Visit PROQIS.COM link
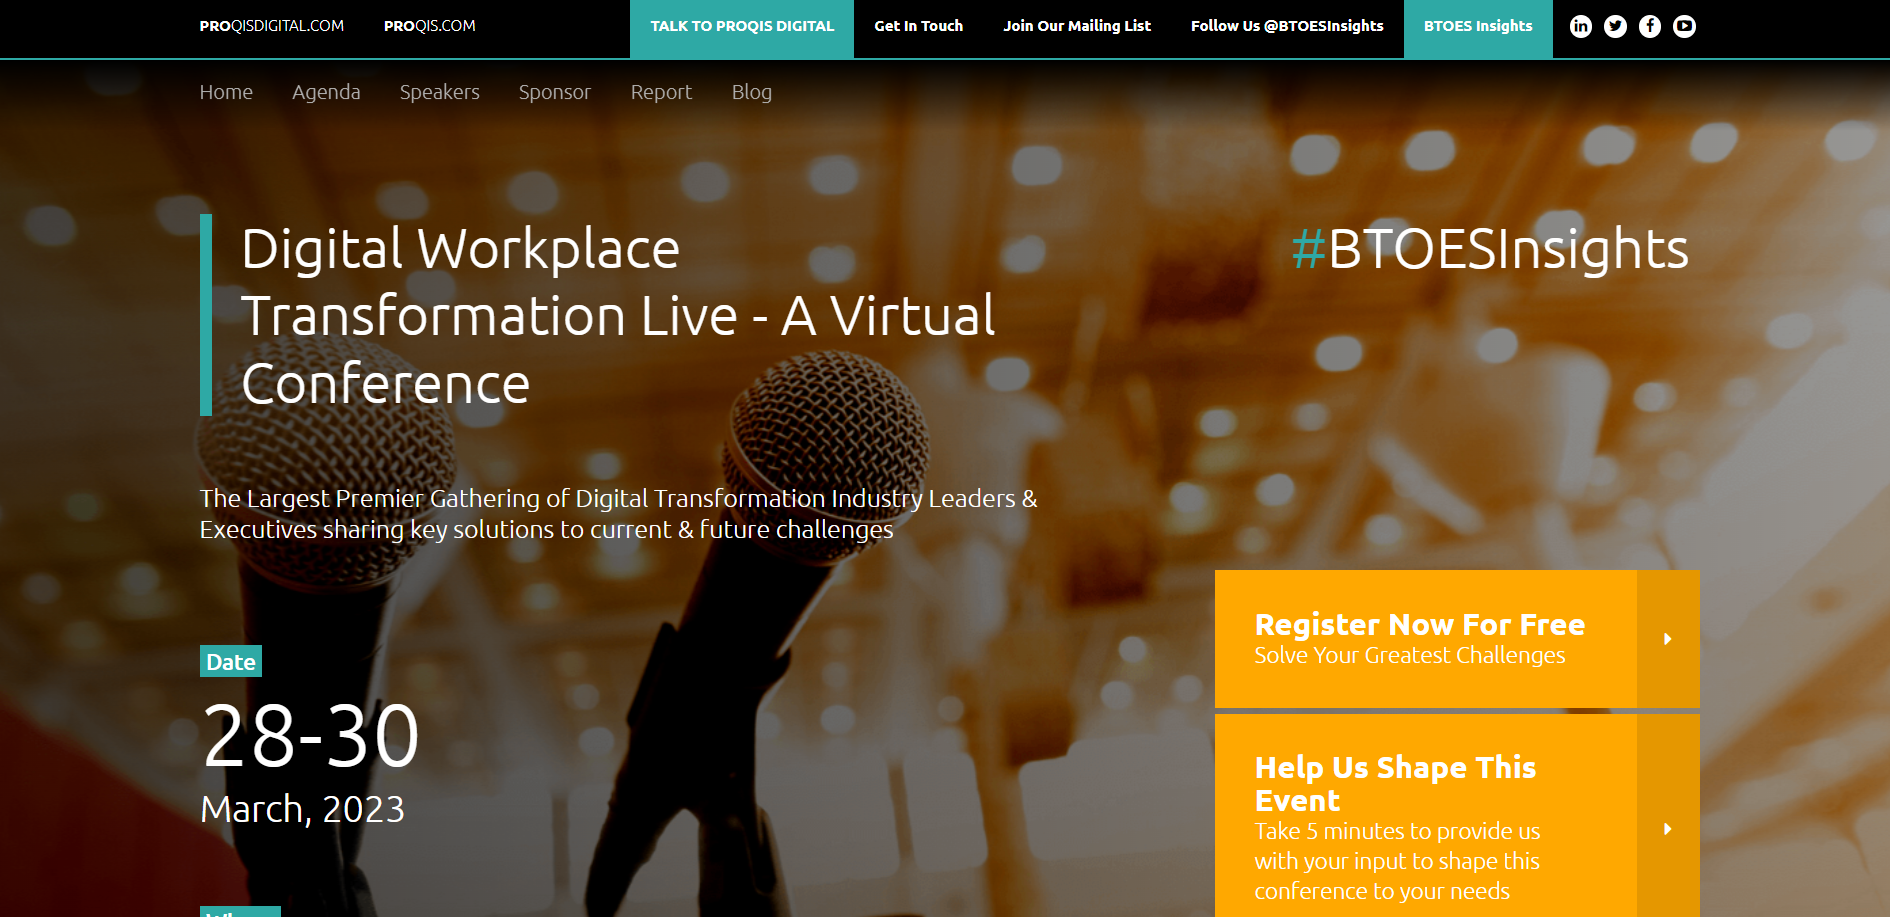Image resolution: width=1890 pixels, height=917 pixels. pos(430,26)
